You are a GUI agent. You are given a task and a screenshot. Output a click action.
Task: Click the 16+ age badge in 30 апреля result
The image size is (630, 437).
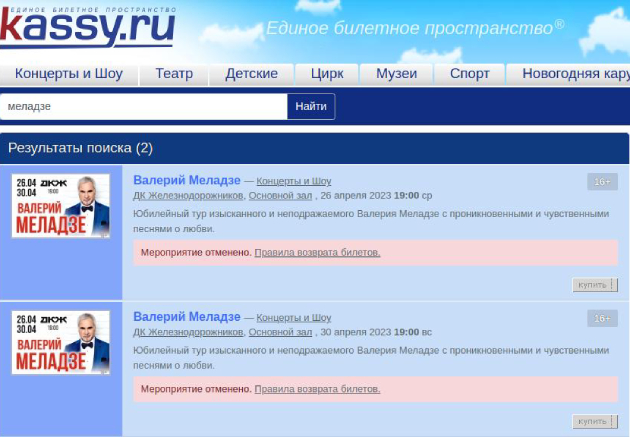602,319
